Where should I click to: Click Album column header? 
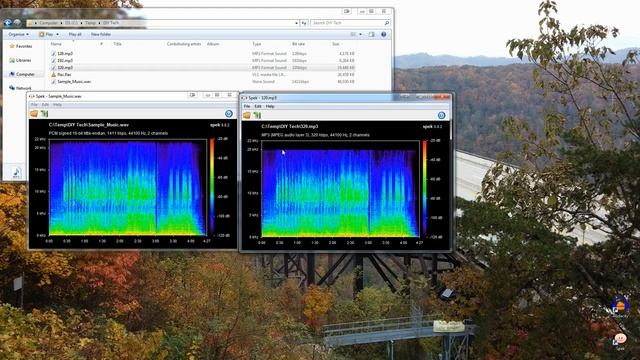pos(213,44)
